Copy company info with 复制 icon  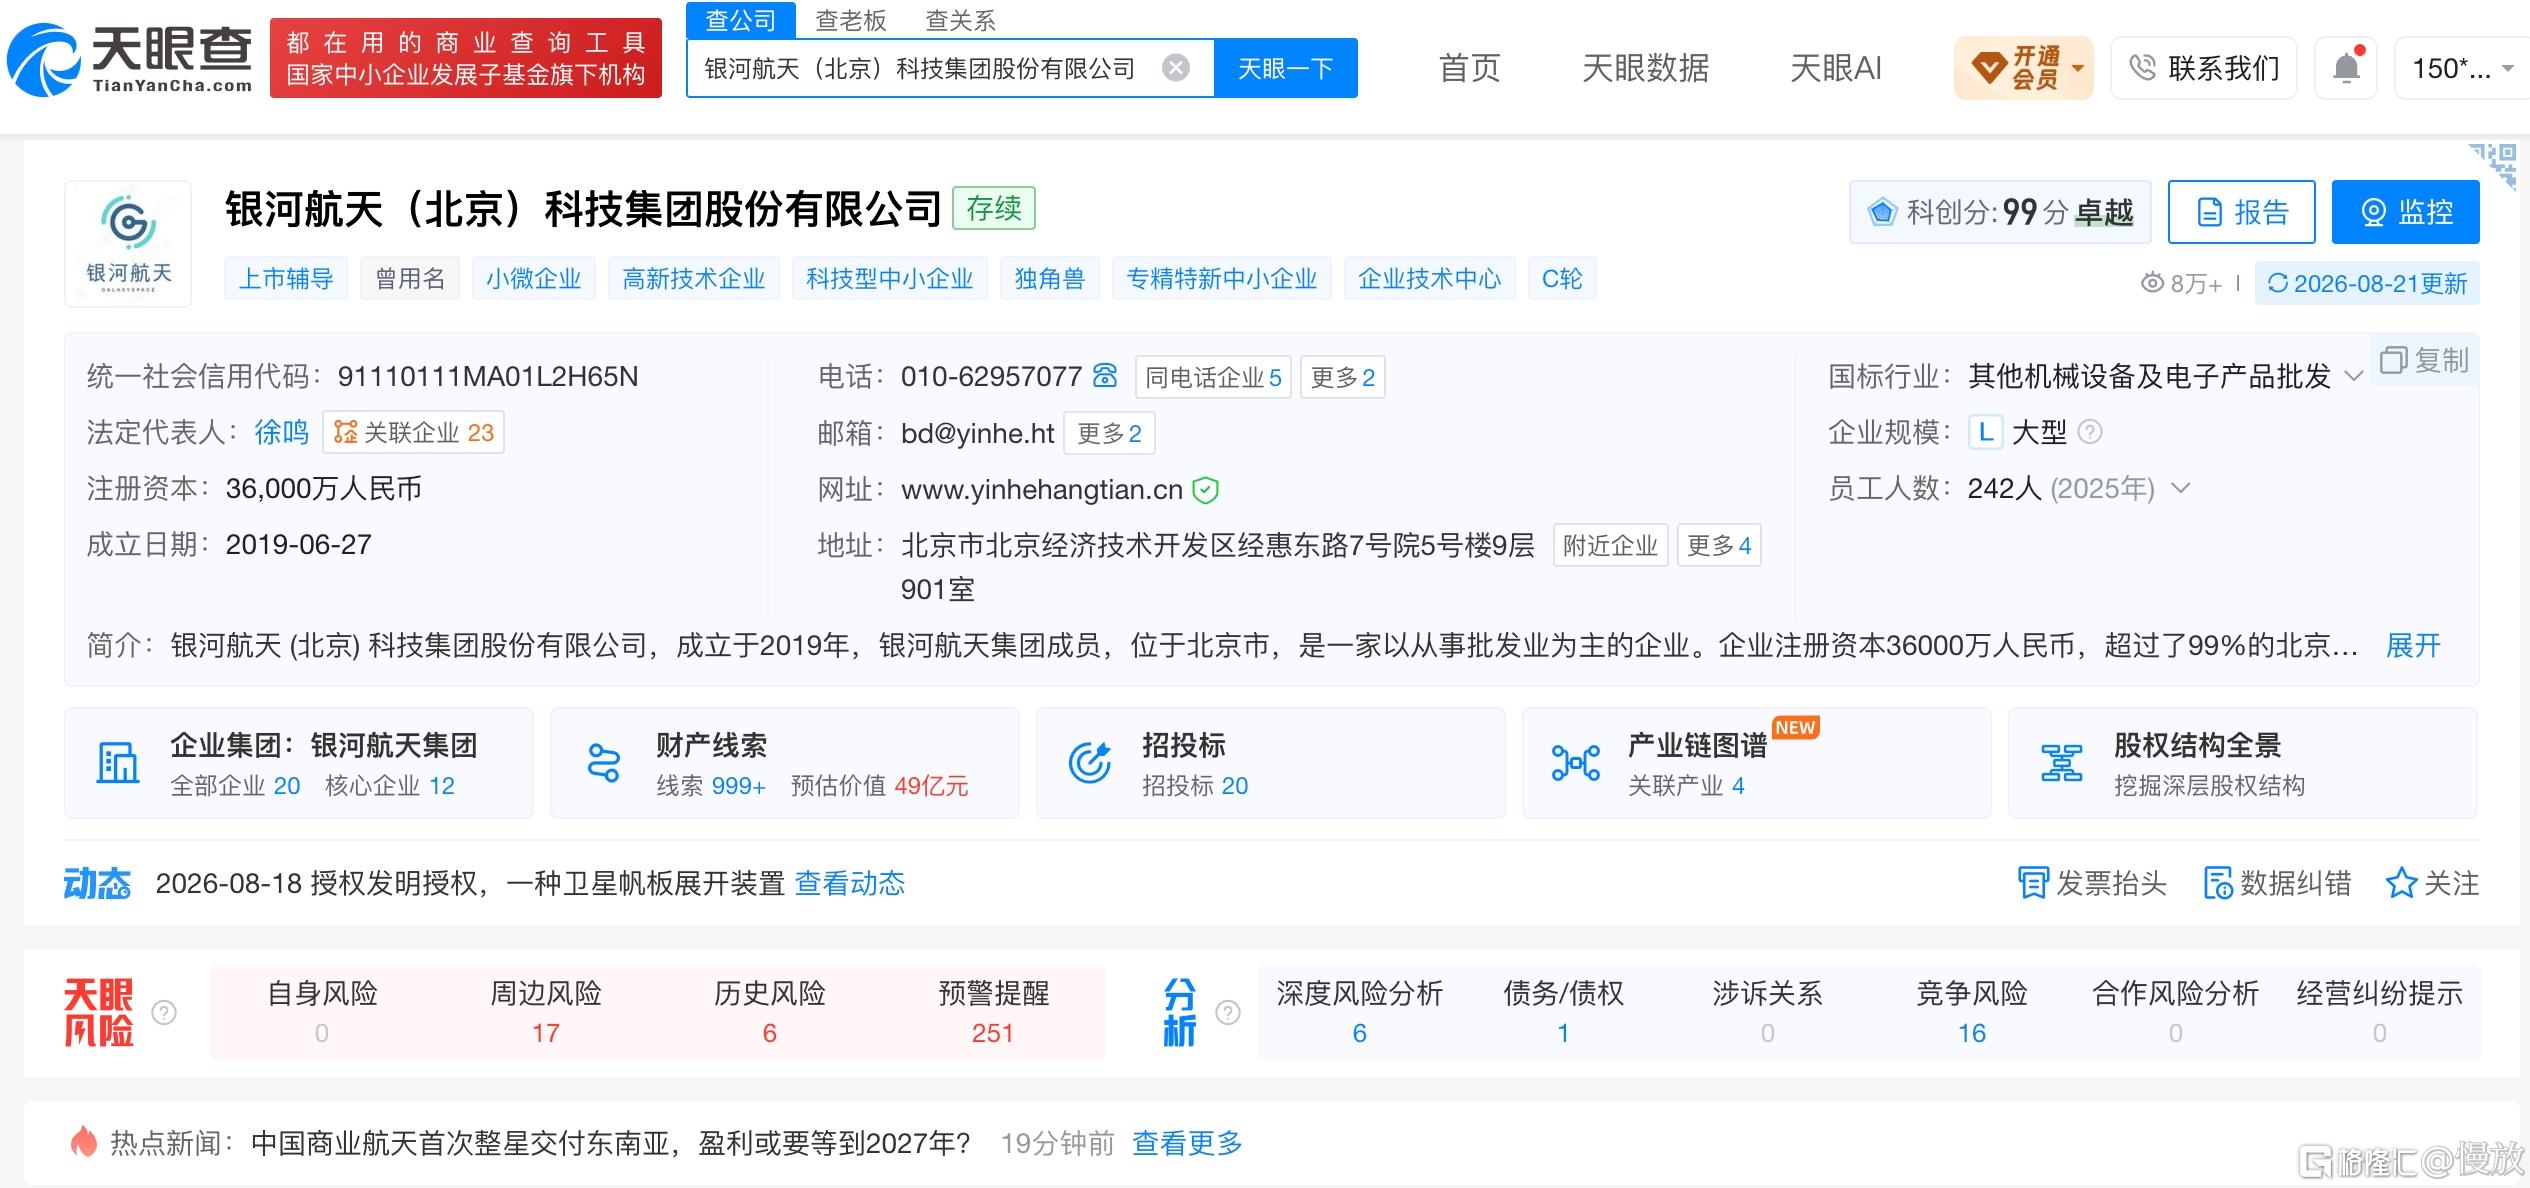click(x=2424, y=360)
